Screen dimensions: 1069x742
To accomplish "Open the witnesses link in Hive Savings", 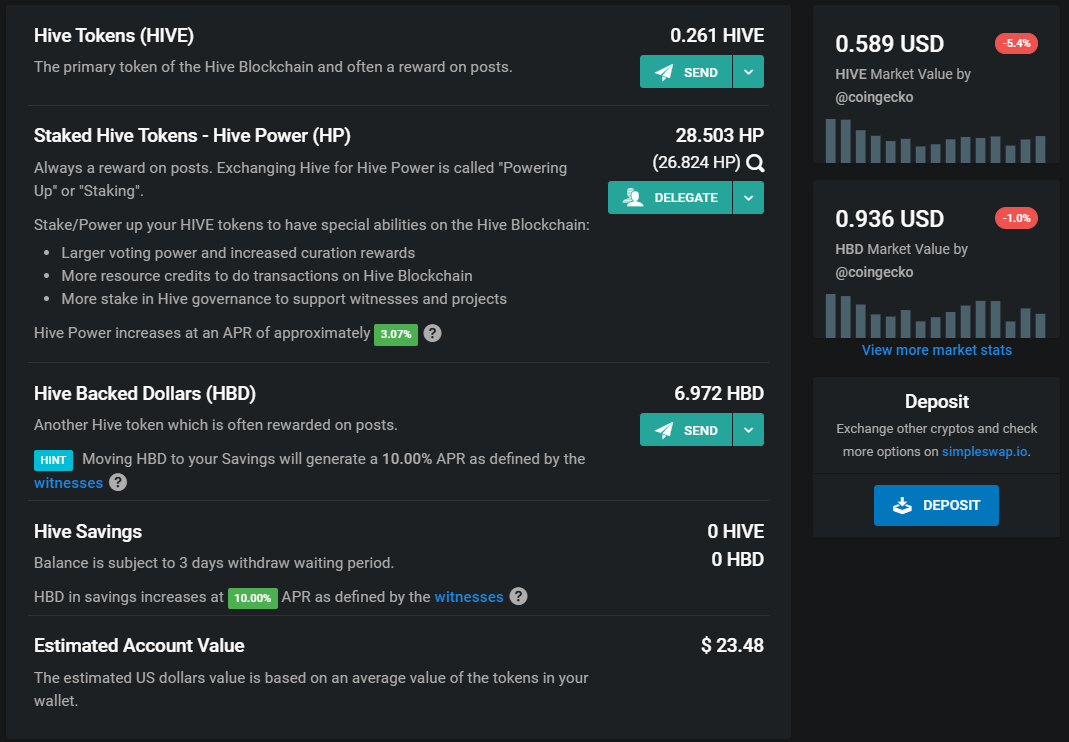I will pyautogui.click(x=469, y=597).
